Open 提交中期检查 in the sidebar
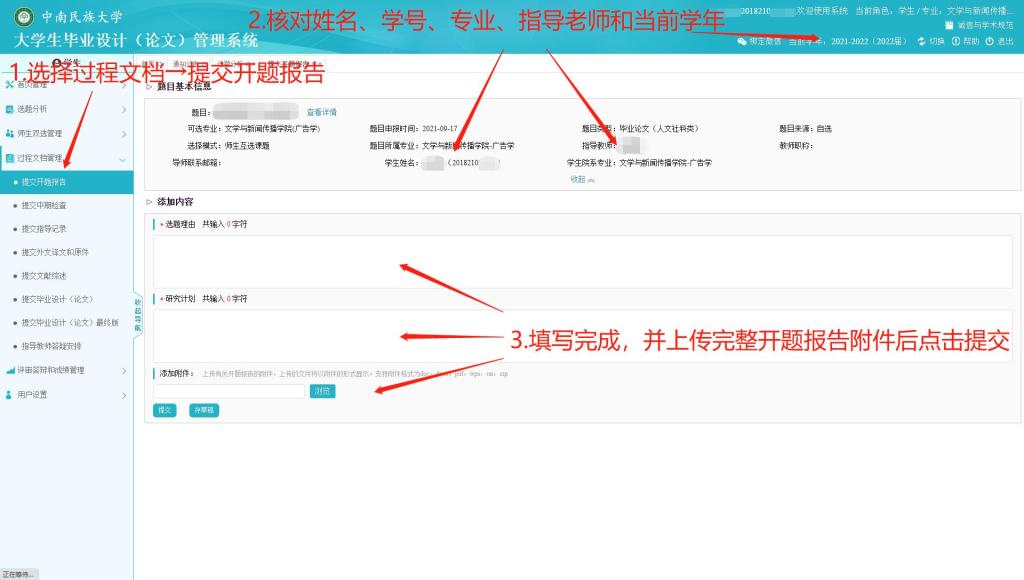This screenshot has height=580, width=1024. coord(45,205)
